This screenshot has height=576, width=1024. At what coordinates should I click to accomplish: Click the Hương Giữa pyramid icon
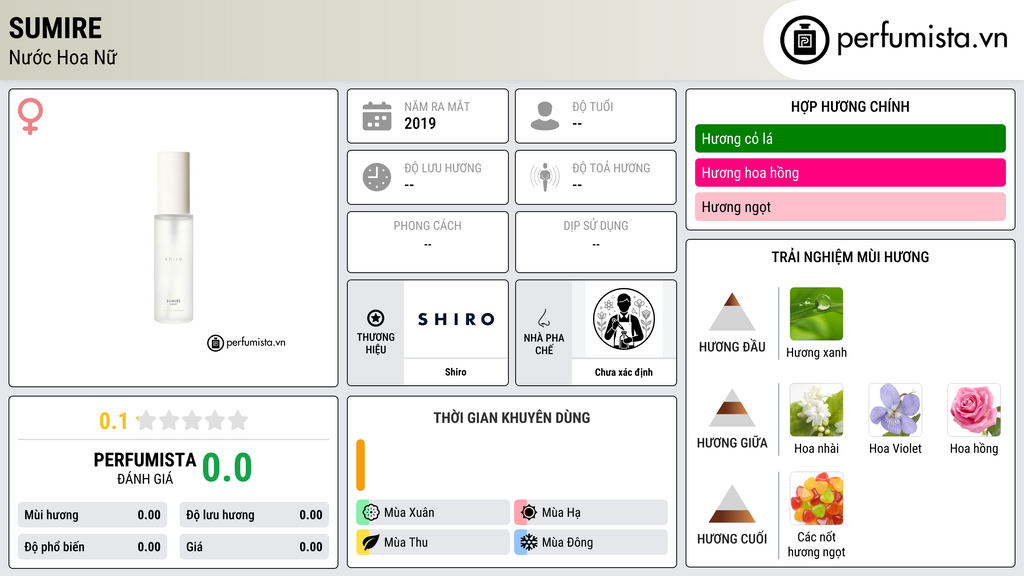tap(732, 408)
